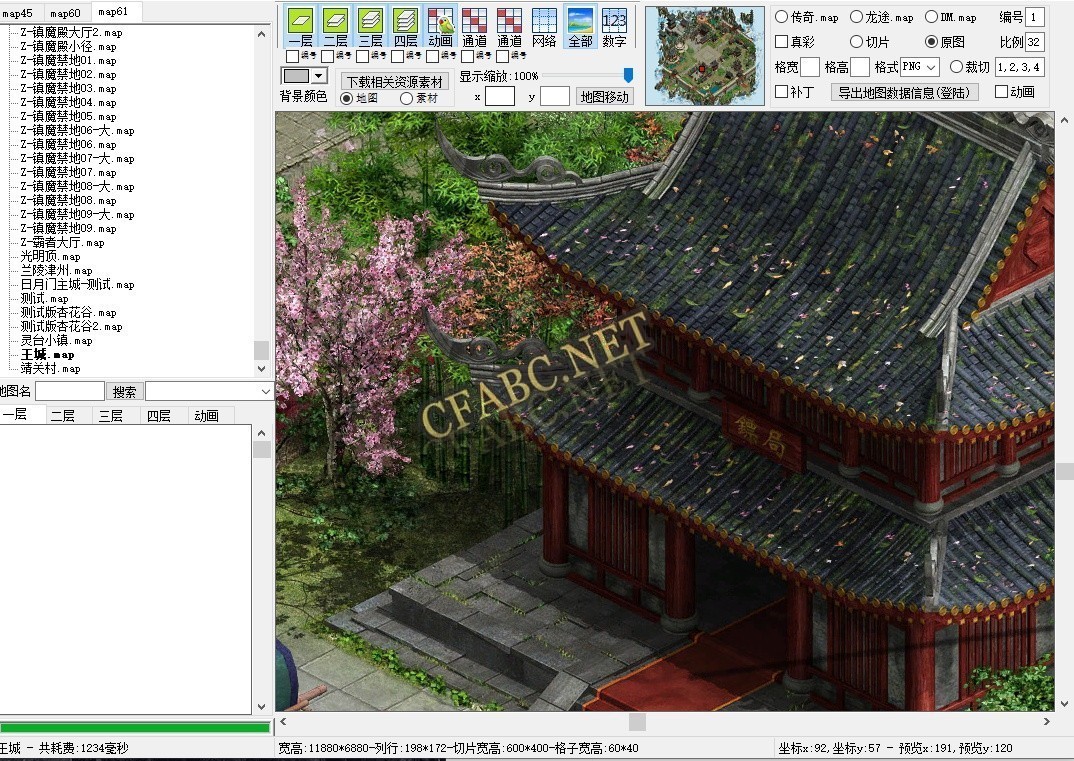Click the x coordinate input field

pos(500,96)
